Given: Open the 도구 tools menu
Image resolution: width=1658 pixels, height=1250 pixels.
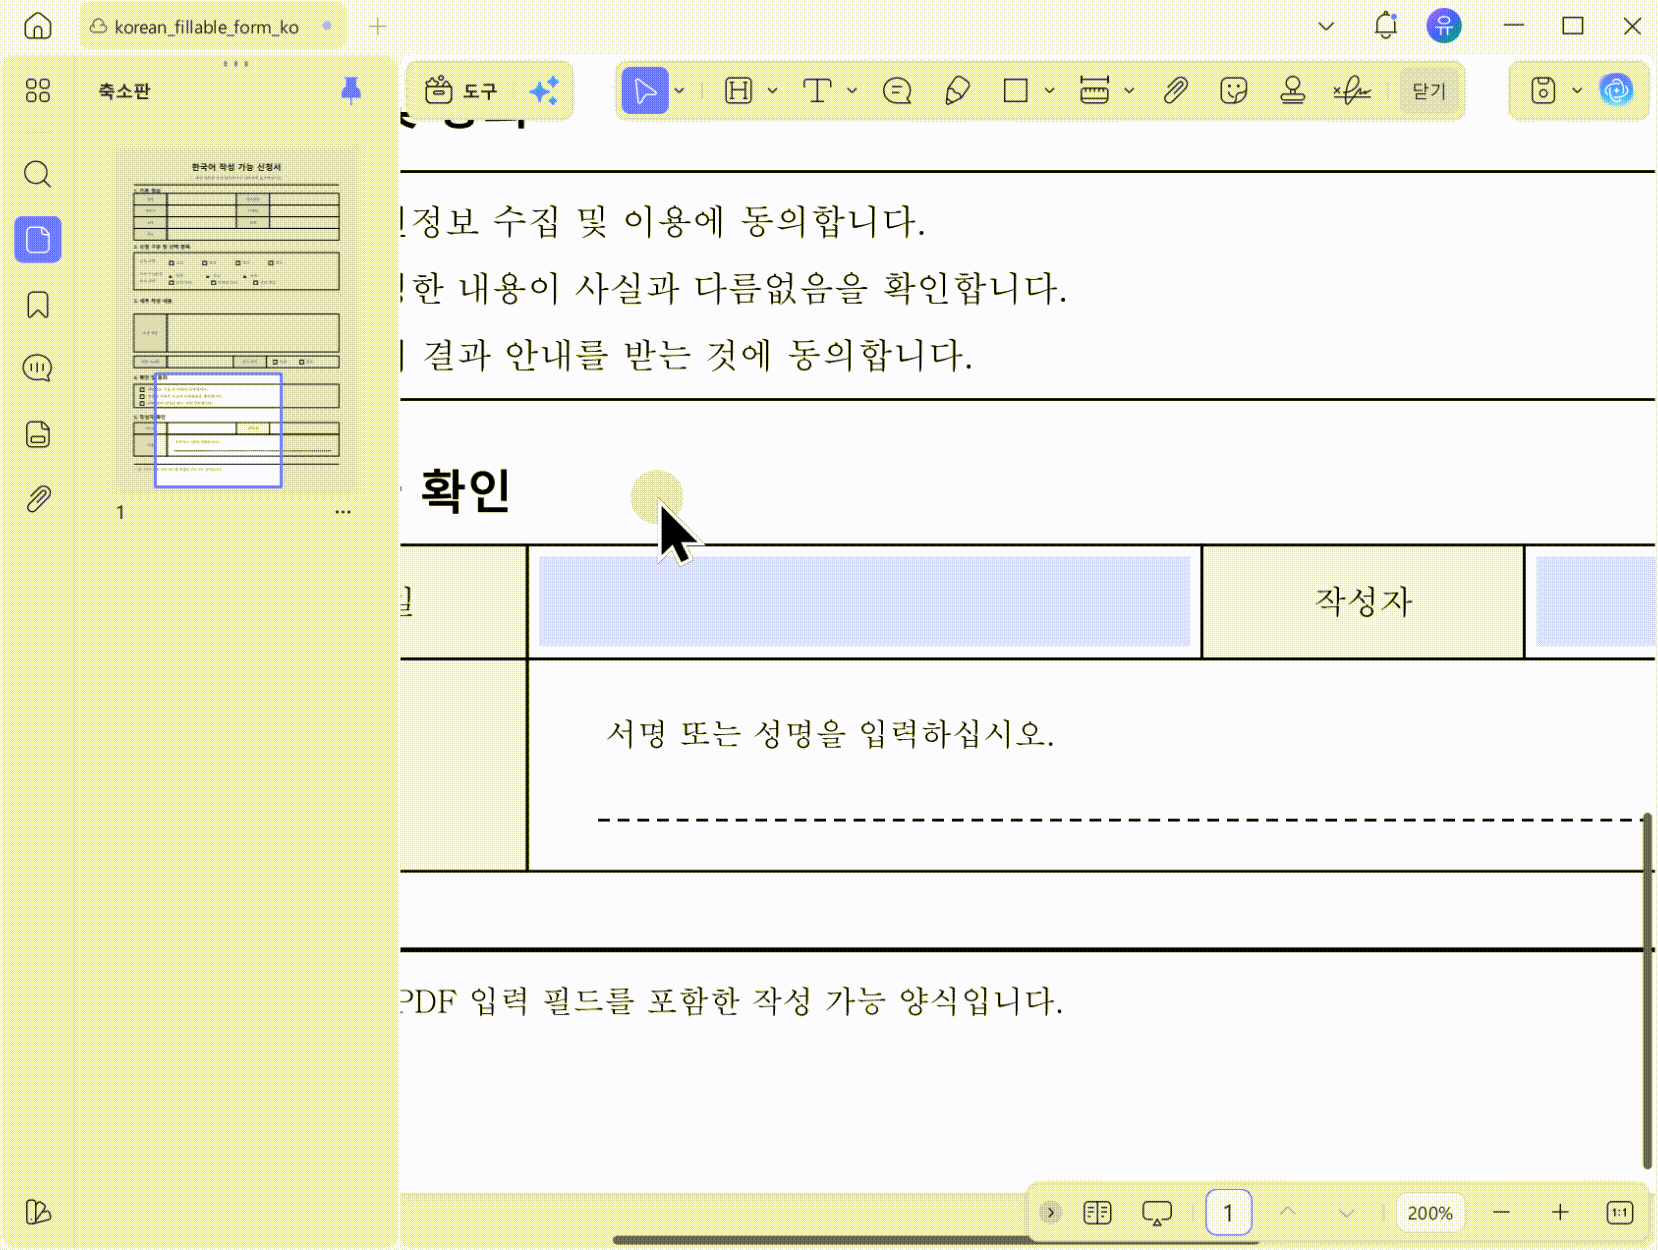Looking at the screenshot, I should click(461, 91).
